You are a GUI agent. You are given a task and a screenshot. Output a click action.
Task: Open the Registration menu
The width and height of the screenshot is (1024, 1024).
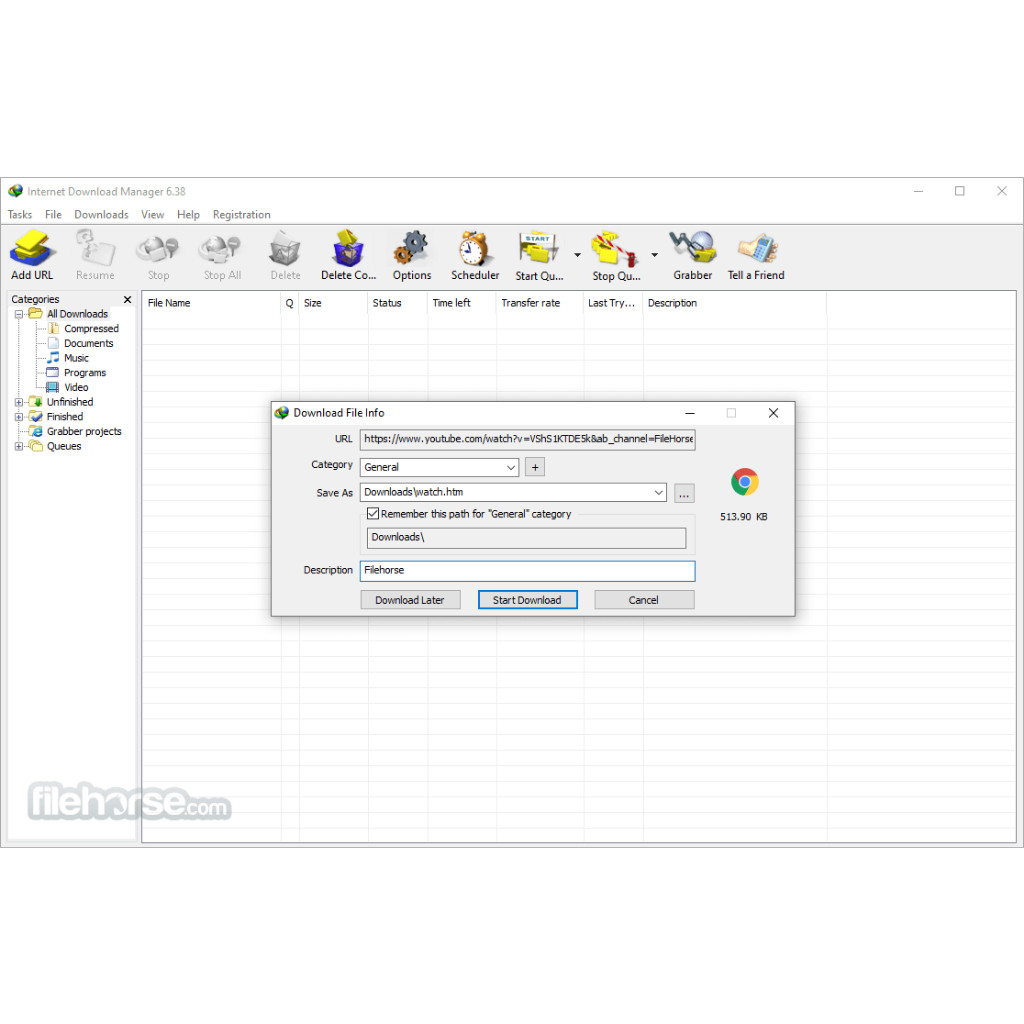click(x=241, y=215)
